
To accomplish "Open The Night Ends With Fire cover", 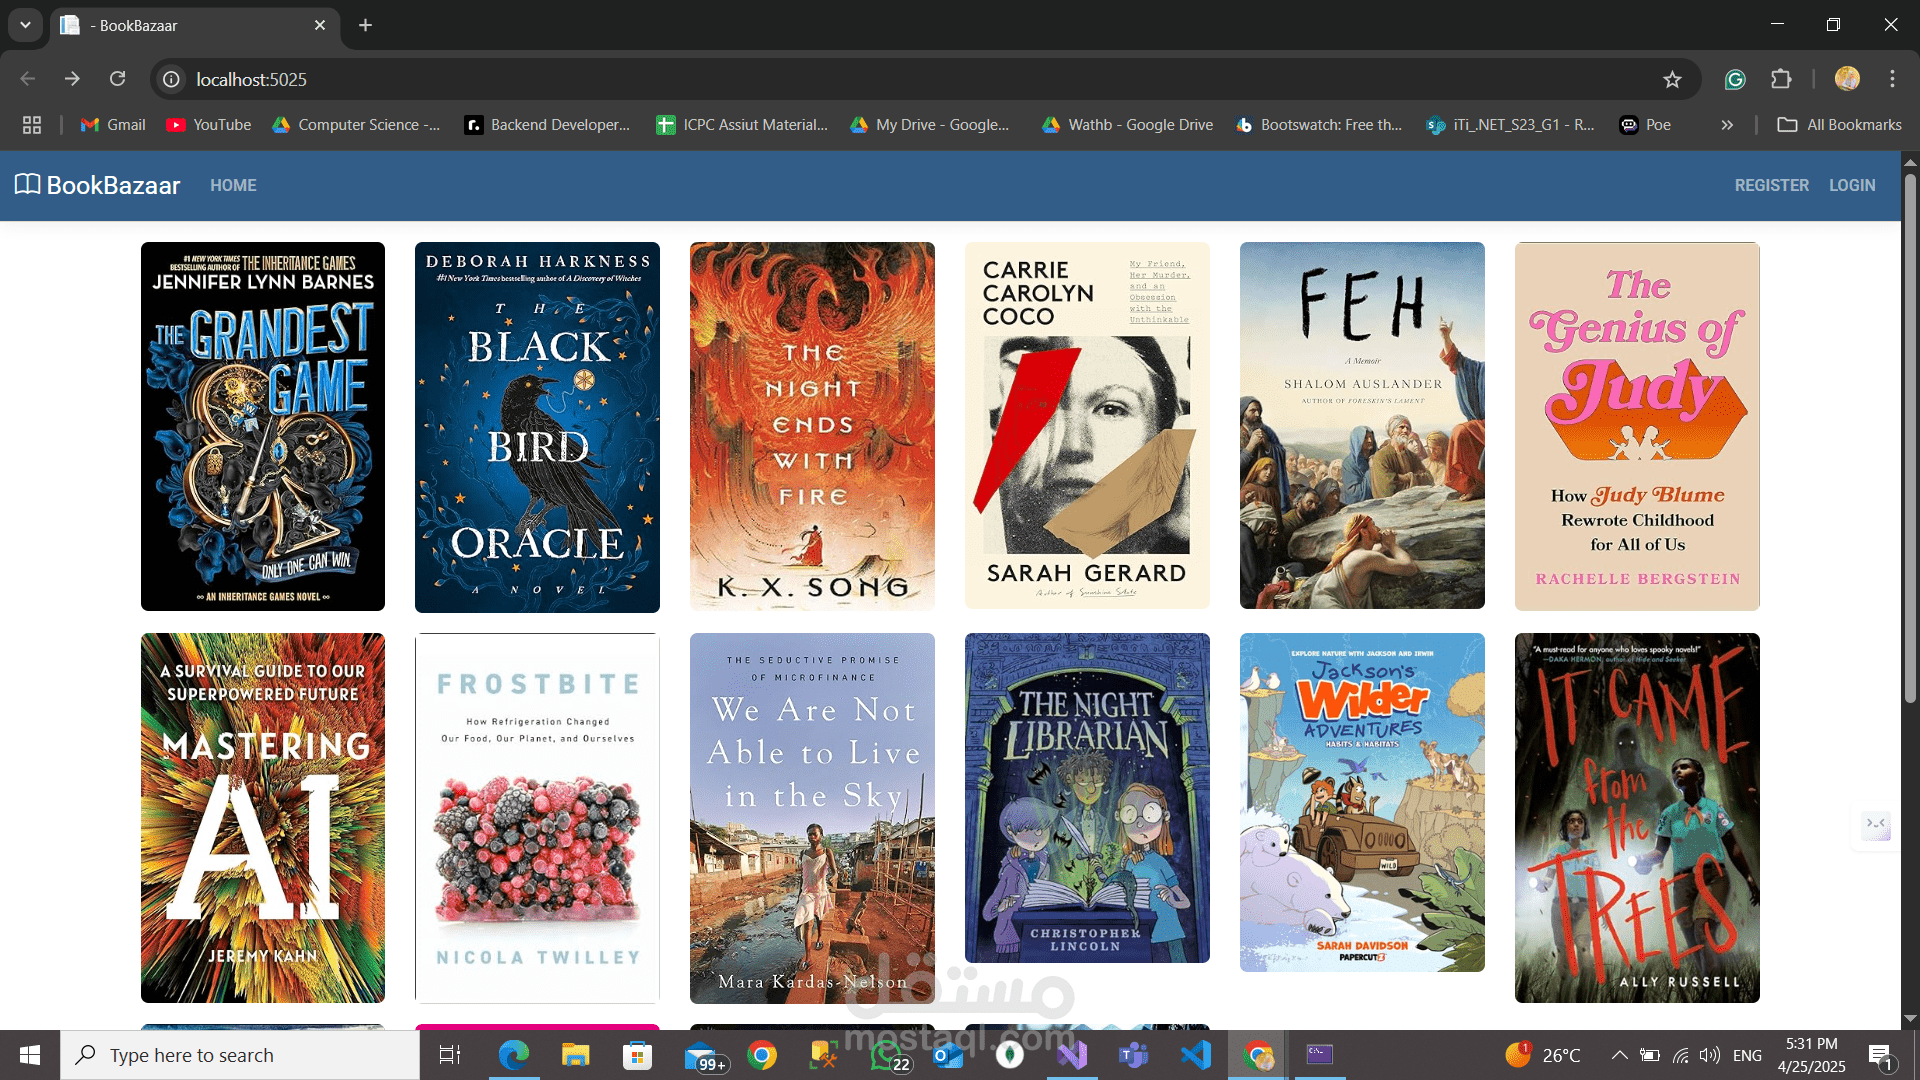I will pos(812,426).
